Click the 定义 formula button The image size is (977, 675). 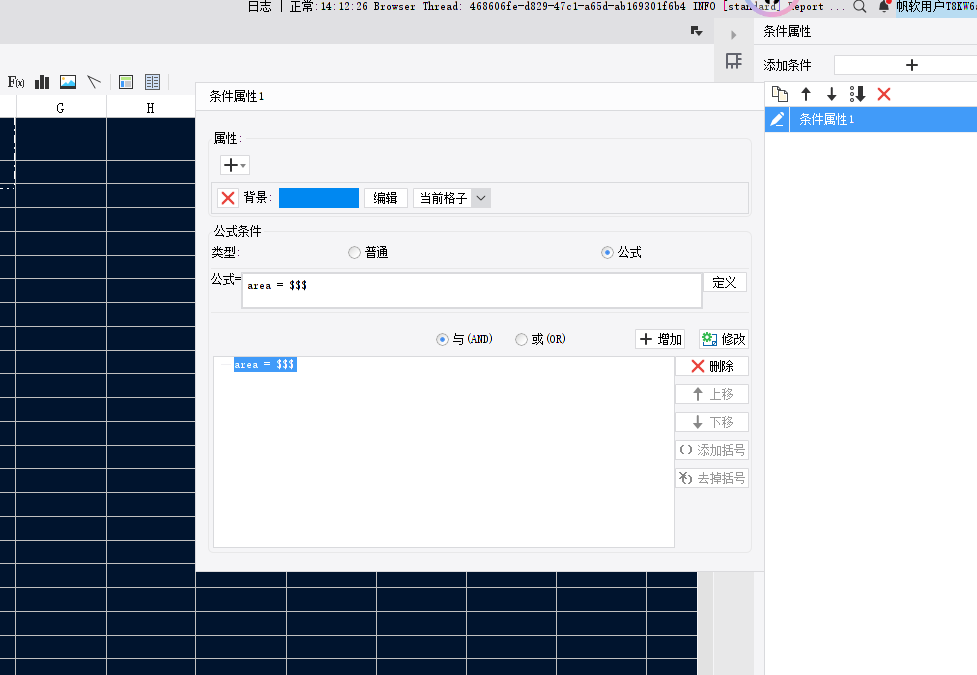724,283
